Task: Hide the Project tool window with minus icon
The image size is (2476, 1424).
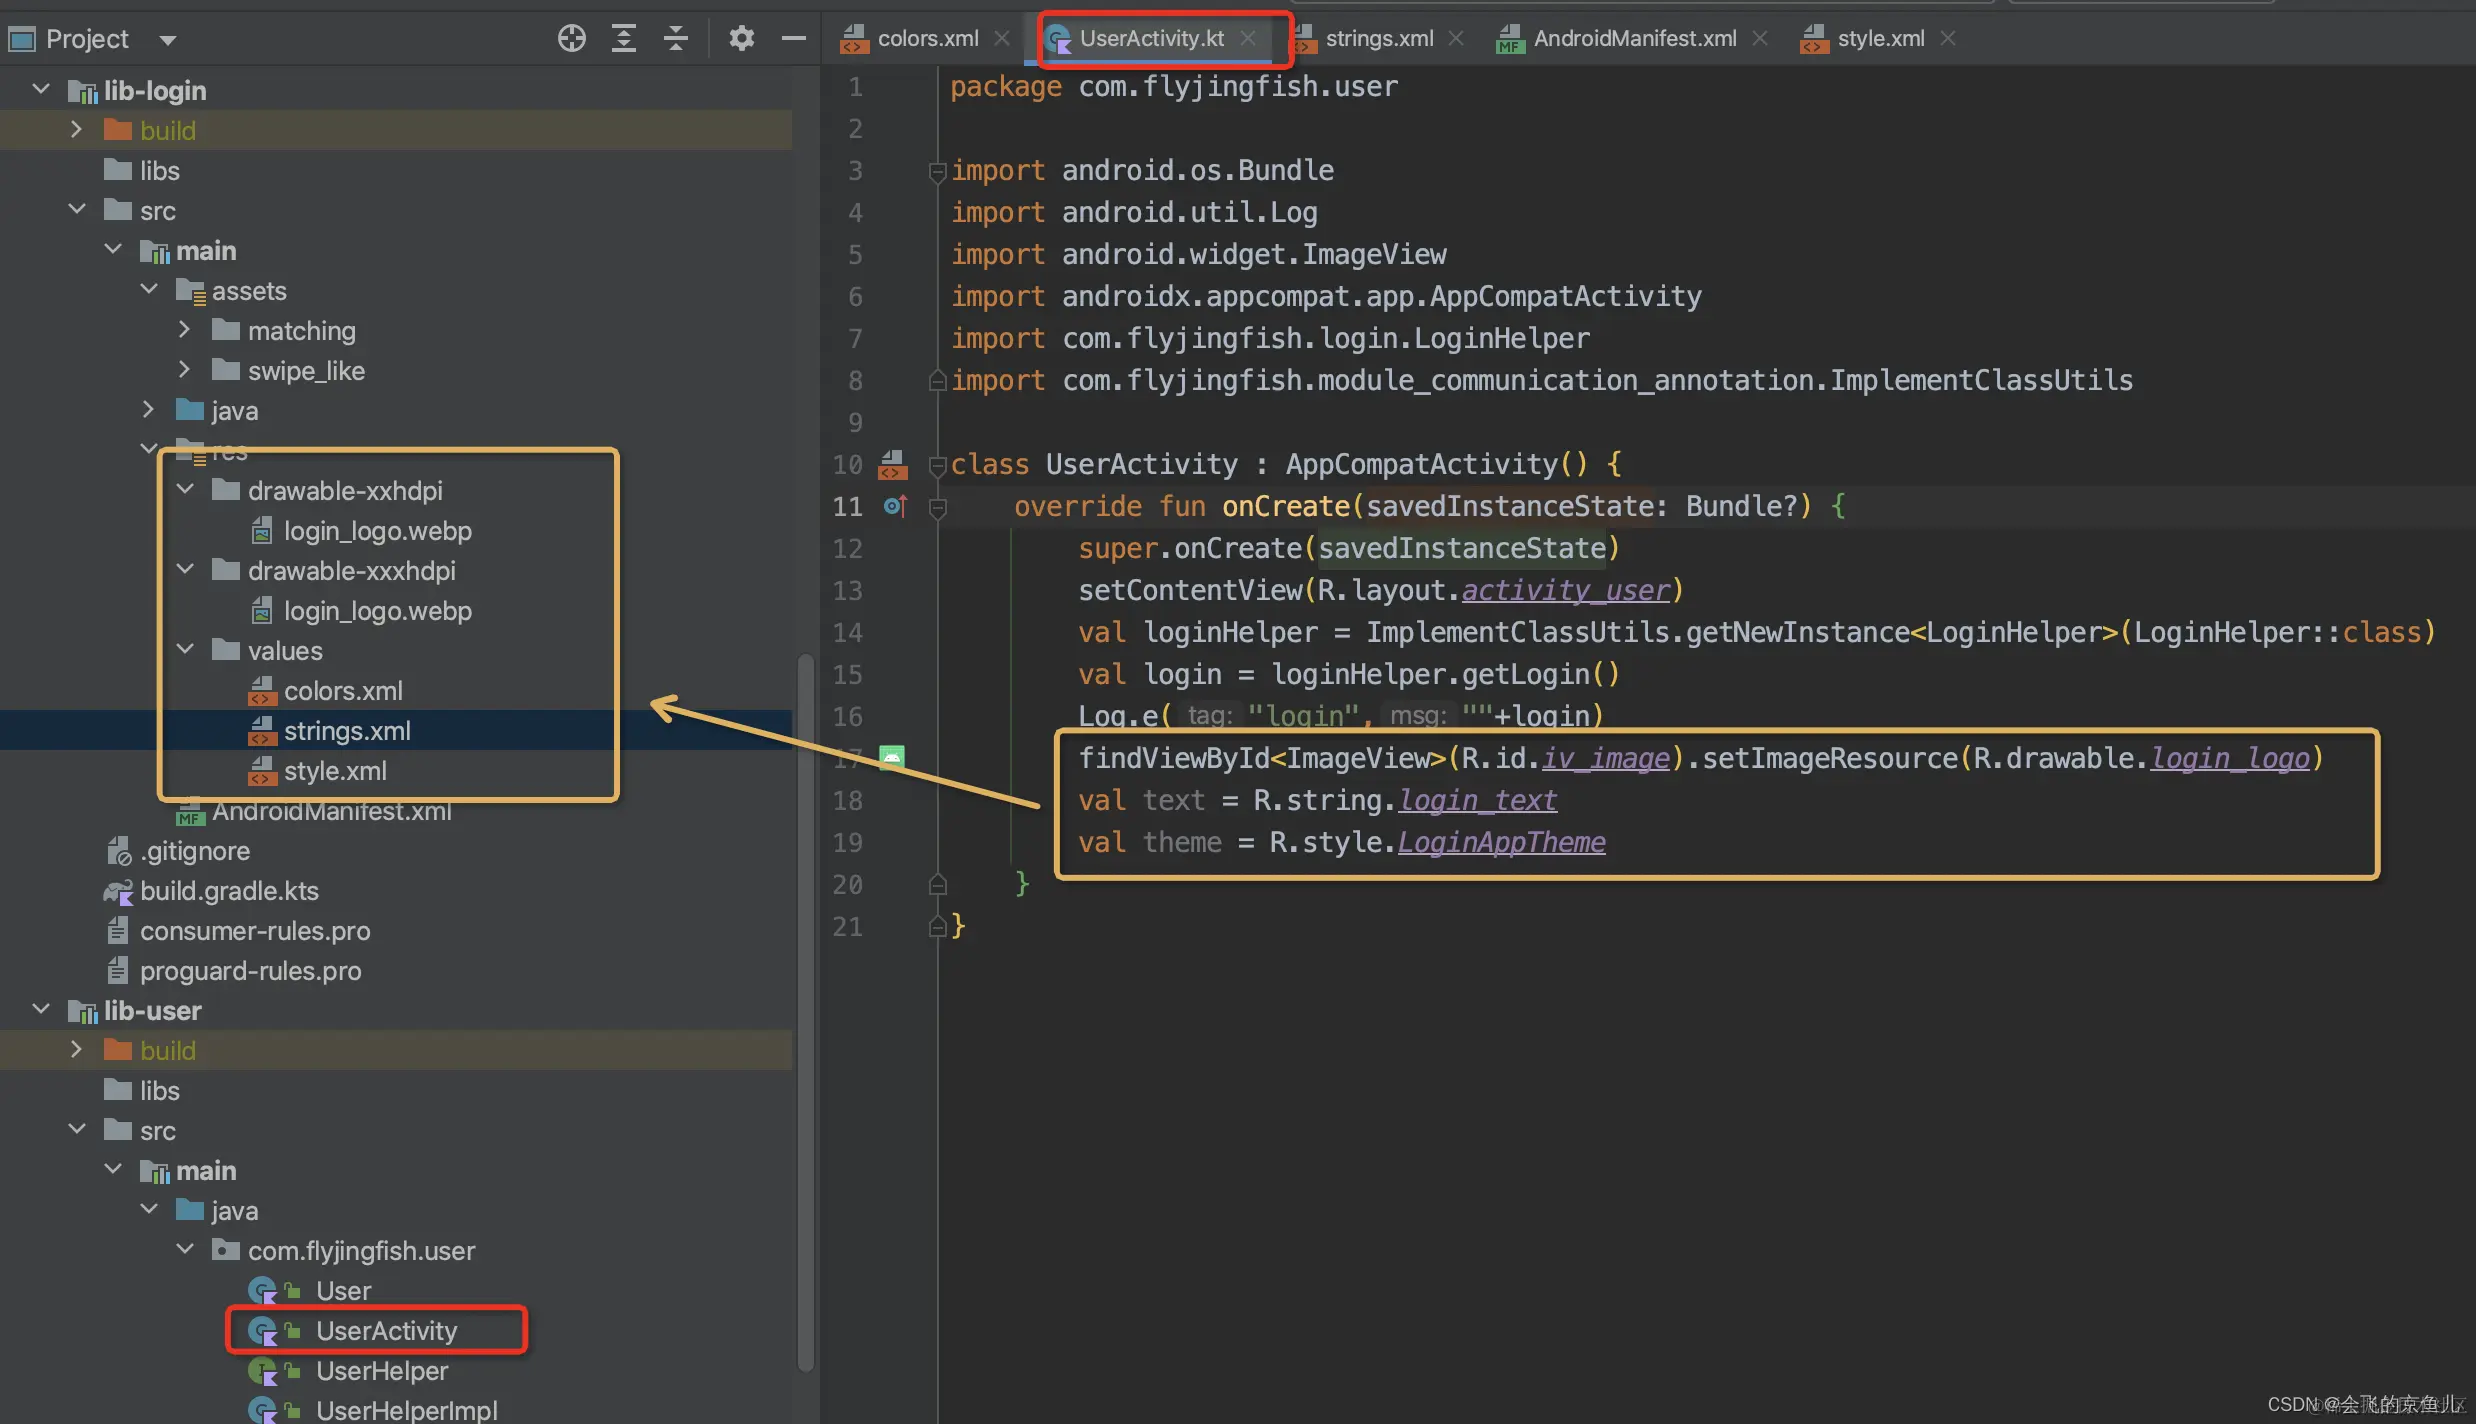Action: (793, 38)
